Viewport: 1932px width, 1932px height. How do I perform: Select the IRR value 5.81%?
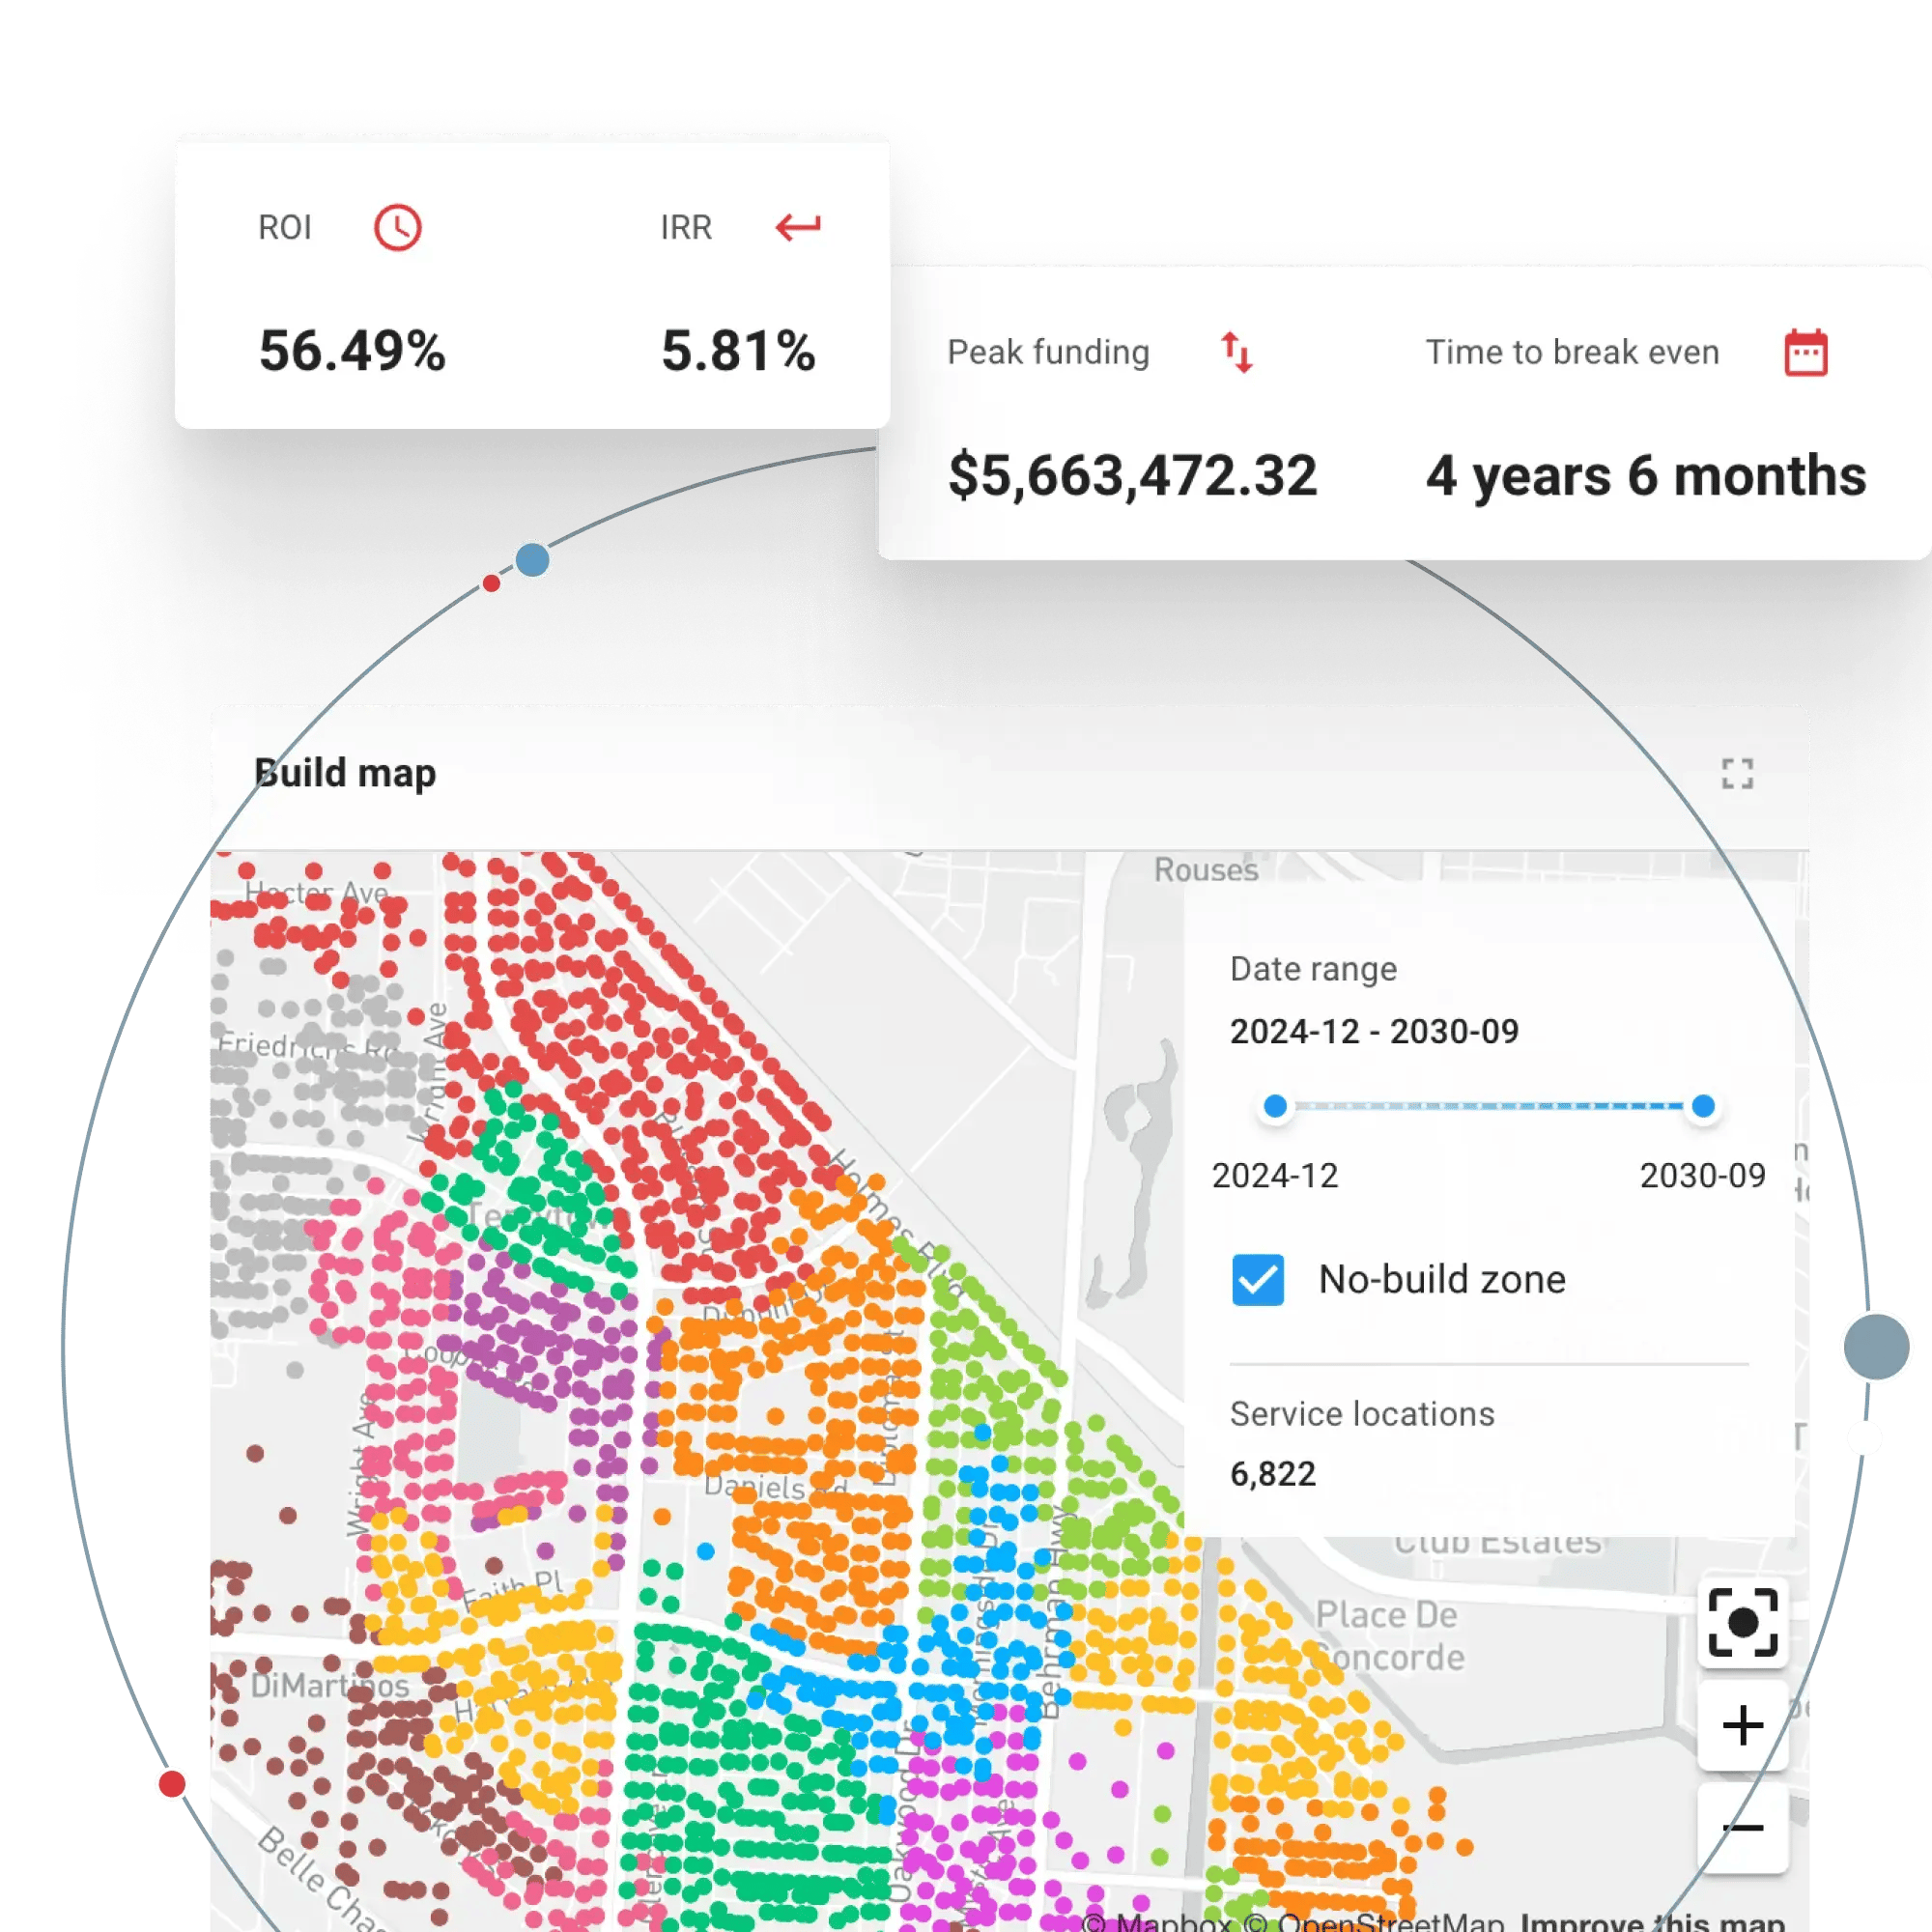738,351
